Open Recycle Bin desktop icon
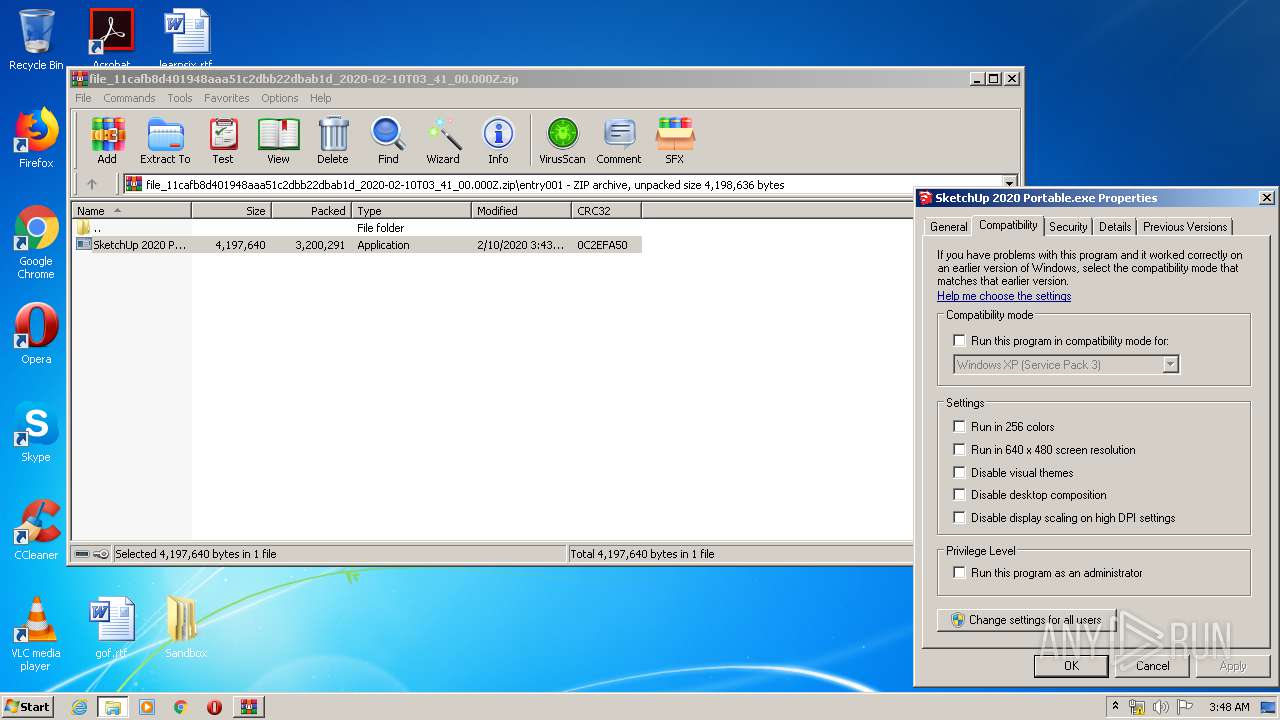Viewport: 1280px width, 720px height. pos(36,40)
